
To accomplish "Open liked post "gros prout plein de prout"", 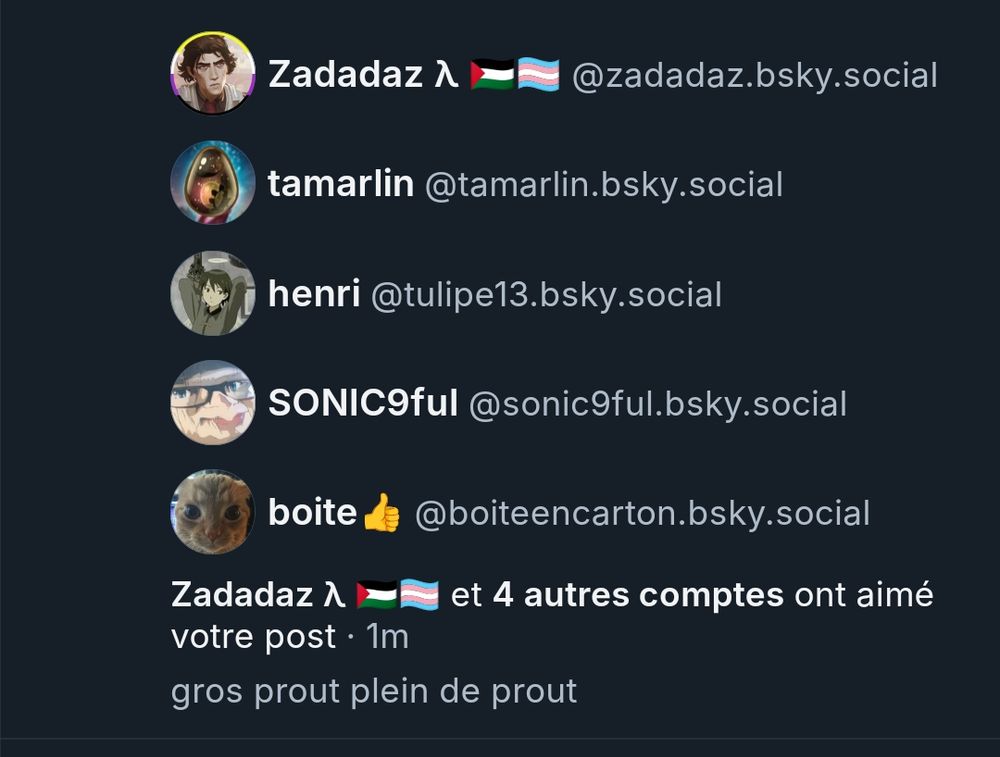I will point(374,692).
